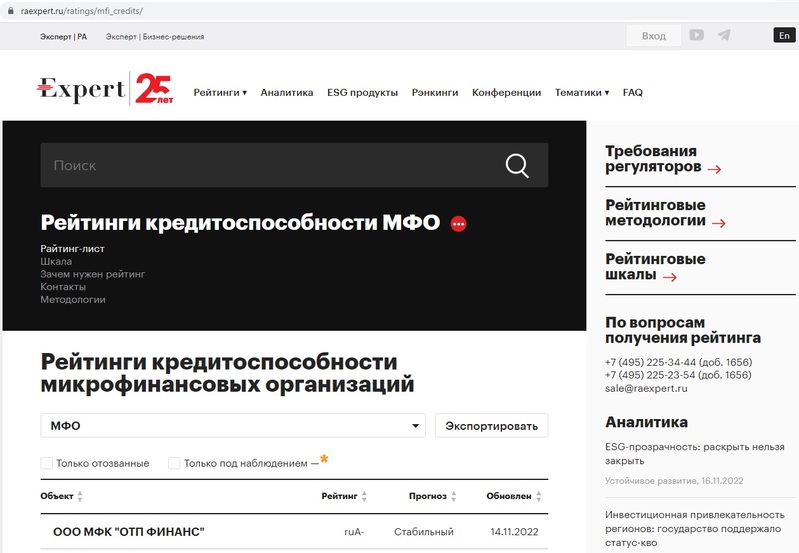Open the YouTube icon link
Image resolution: width=799 pixels, height=553 pixels.
[696, 35]
